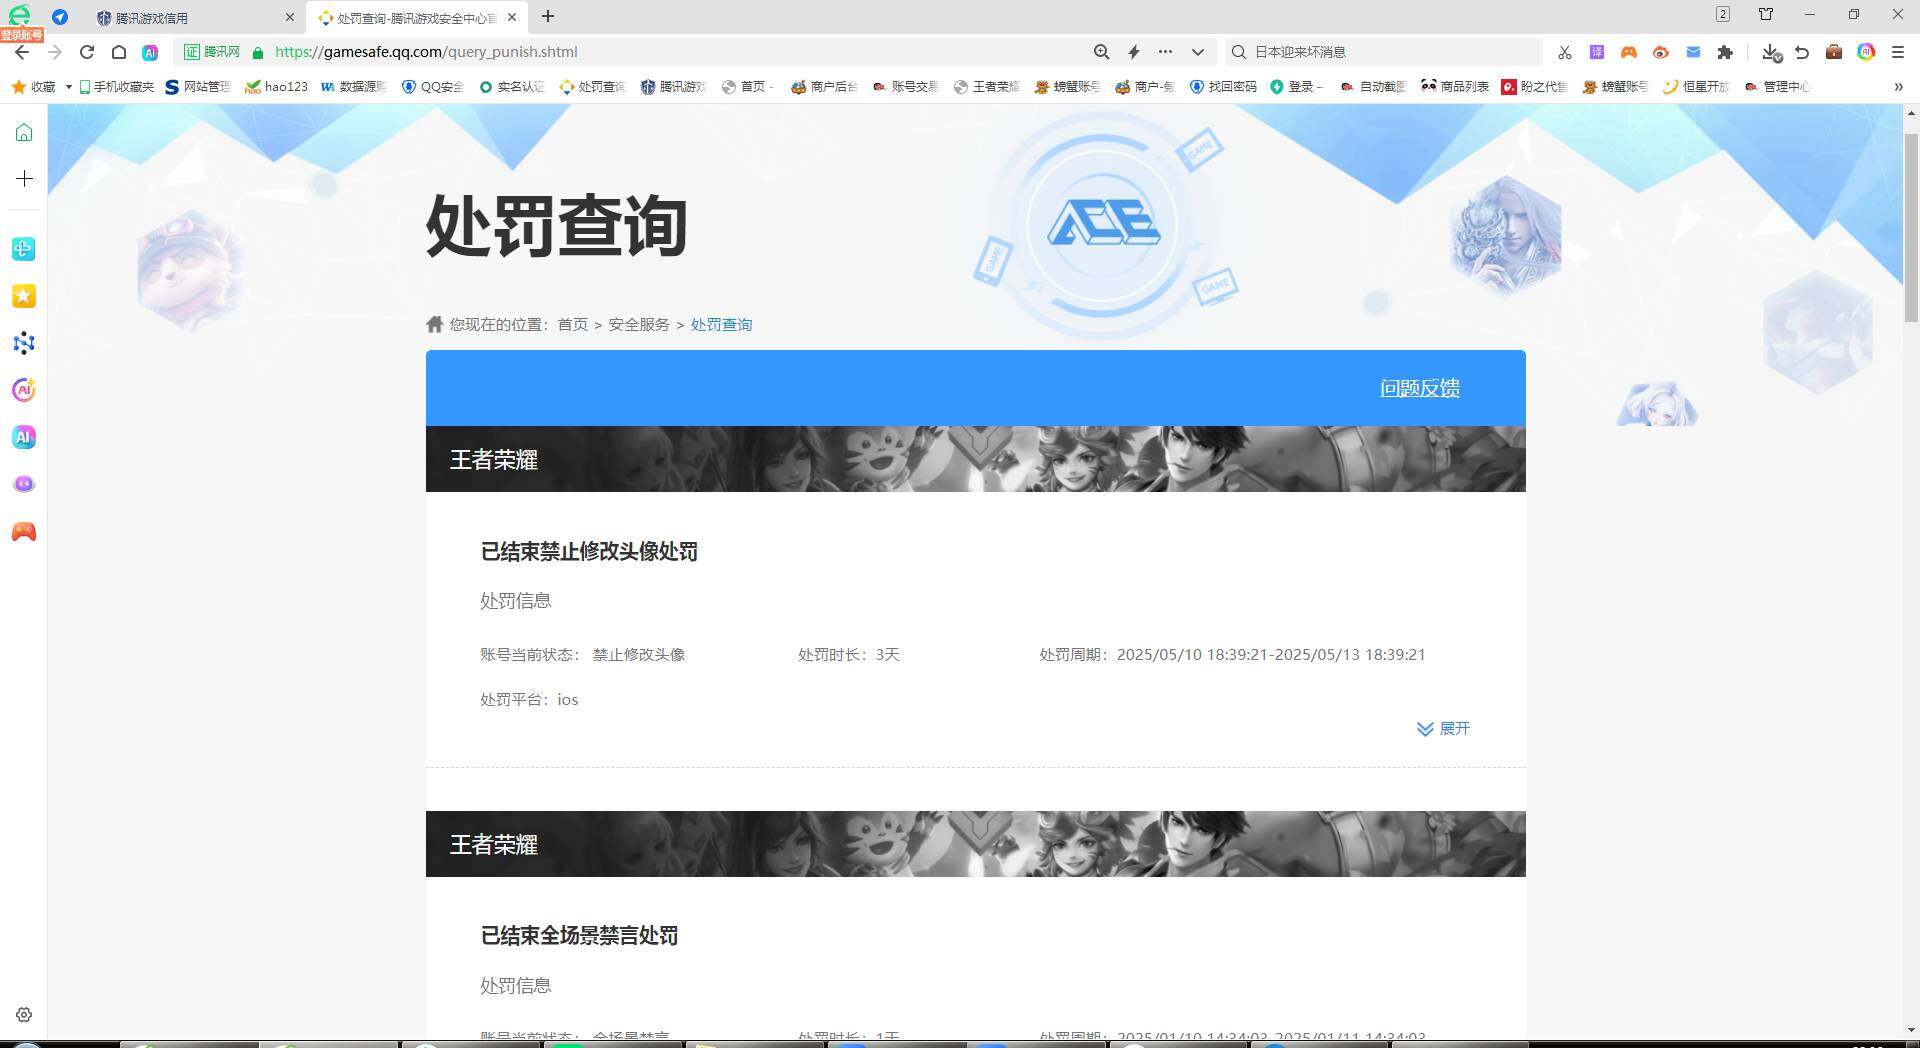Image resolution: width=1920 pixels, height=1048 pixels.
Task: Open the hamburger main menu
Action: 1898,52
